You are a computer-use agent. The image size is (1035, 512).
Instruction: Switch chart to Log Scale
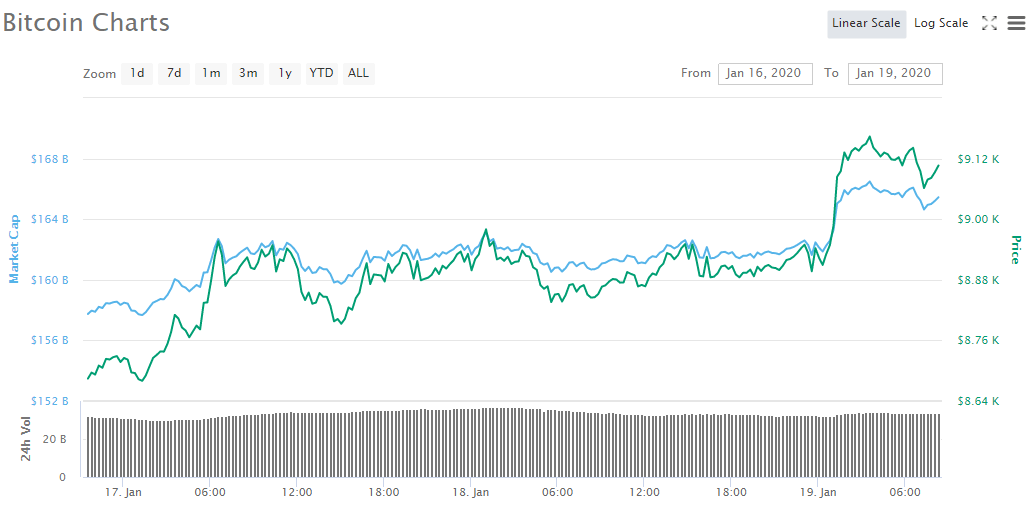tap(941, 24)
